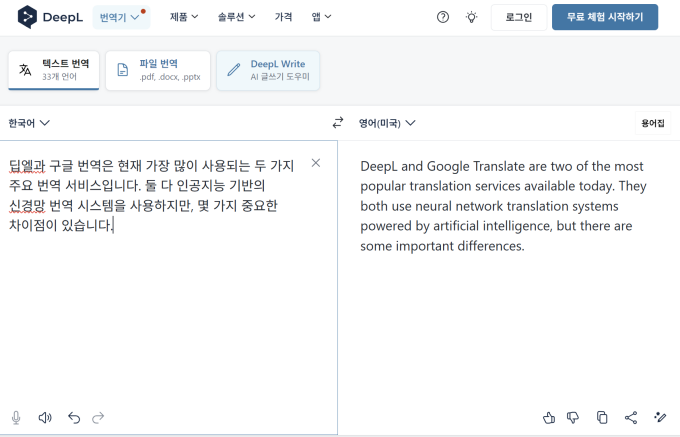The width and height of the screenshot is (680, 437).
Task: Click 무료 체험 시작하기 button
Action: pyautogui.click(x=605, y=17)
